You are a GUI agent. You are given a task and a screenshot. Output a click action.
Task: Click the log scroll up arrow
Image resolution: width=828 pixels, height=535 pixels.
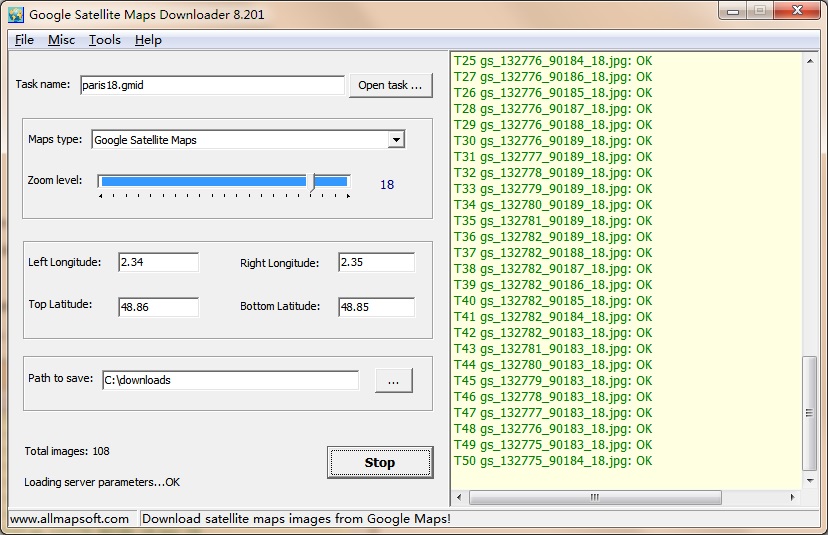[810, 61]
